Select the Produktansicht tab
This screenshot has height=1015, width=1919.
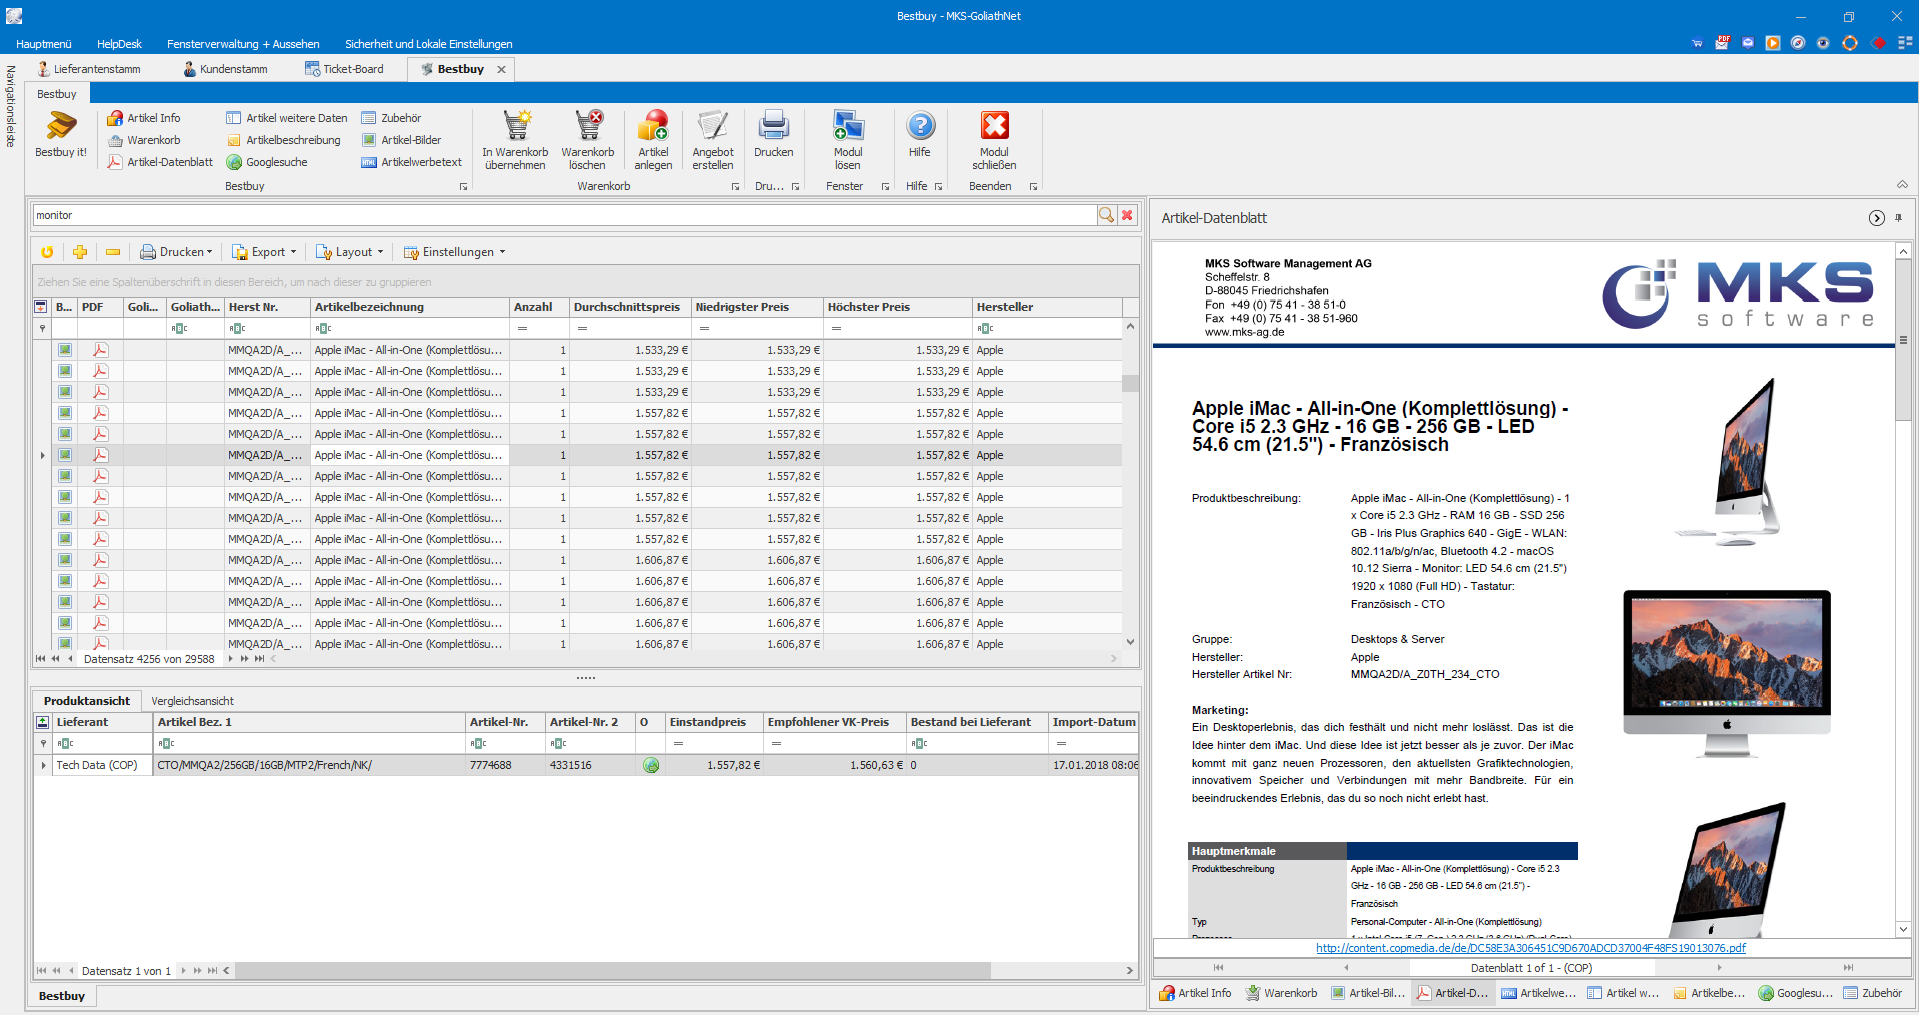click(87, 701)
